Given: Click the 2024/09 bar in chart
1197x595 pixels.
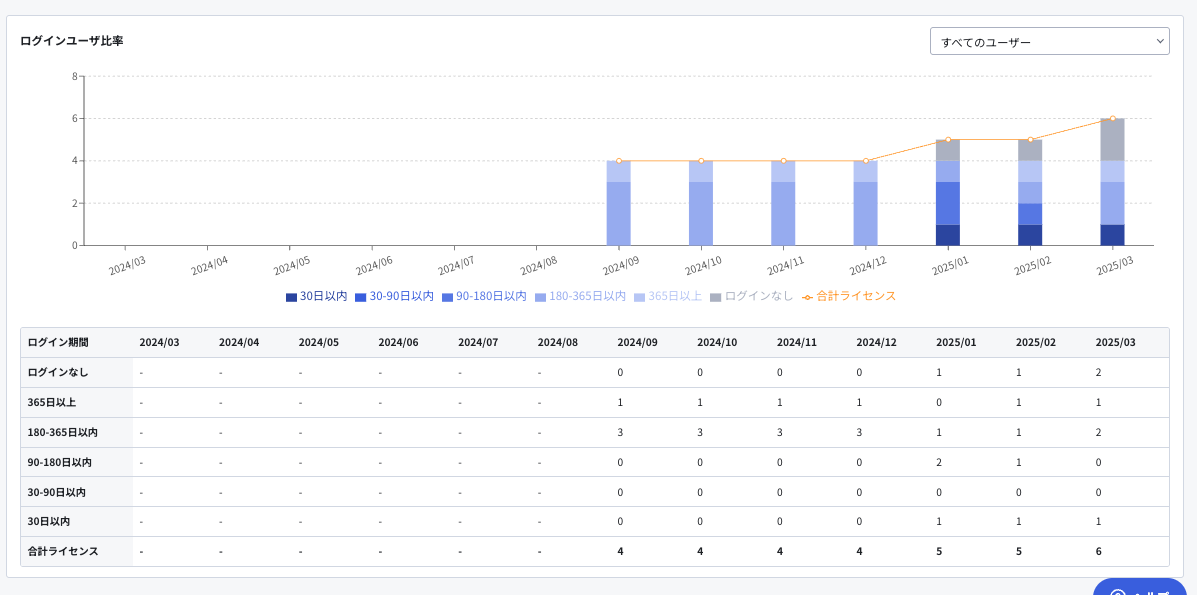Looking at the screenshot, I should [x=618, y=203].
